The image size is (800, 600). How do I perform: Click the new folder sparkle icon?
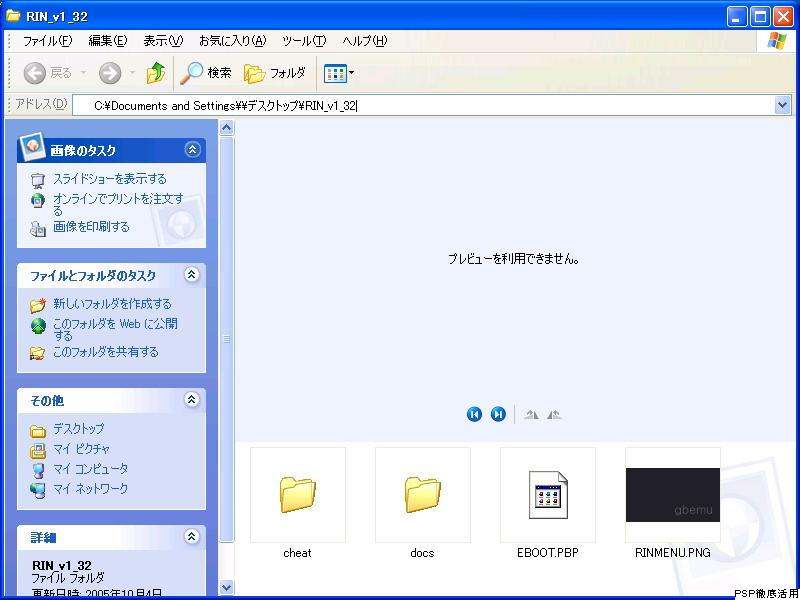coord(38,305)
